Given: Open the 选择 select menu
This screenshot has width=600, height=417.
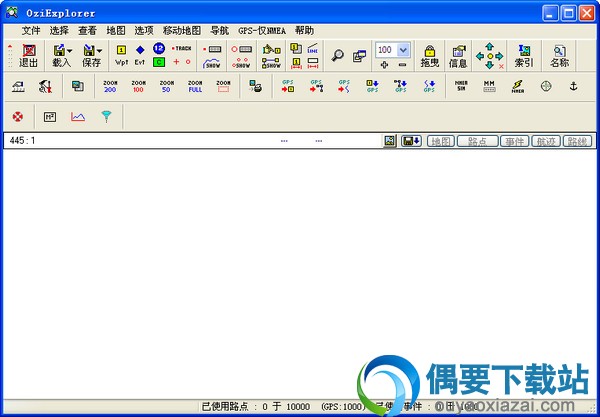Looking at the screenshot, I should coord(59,31).
